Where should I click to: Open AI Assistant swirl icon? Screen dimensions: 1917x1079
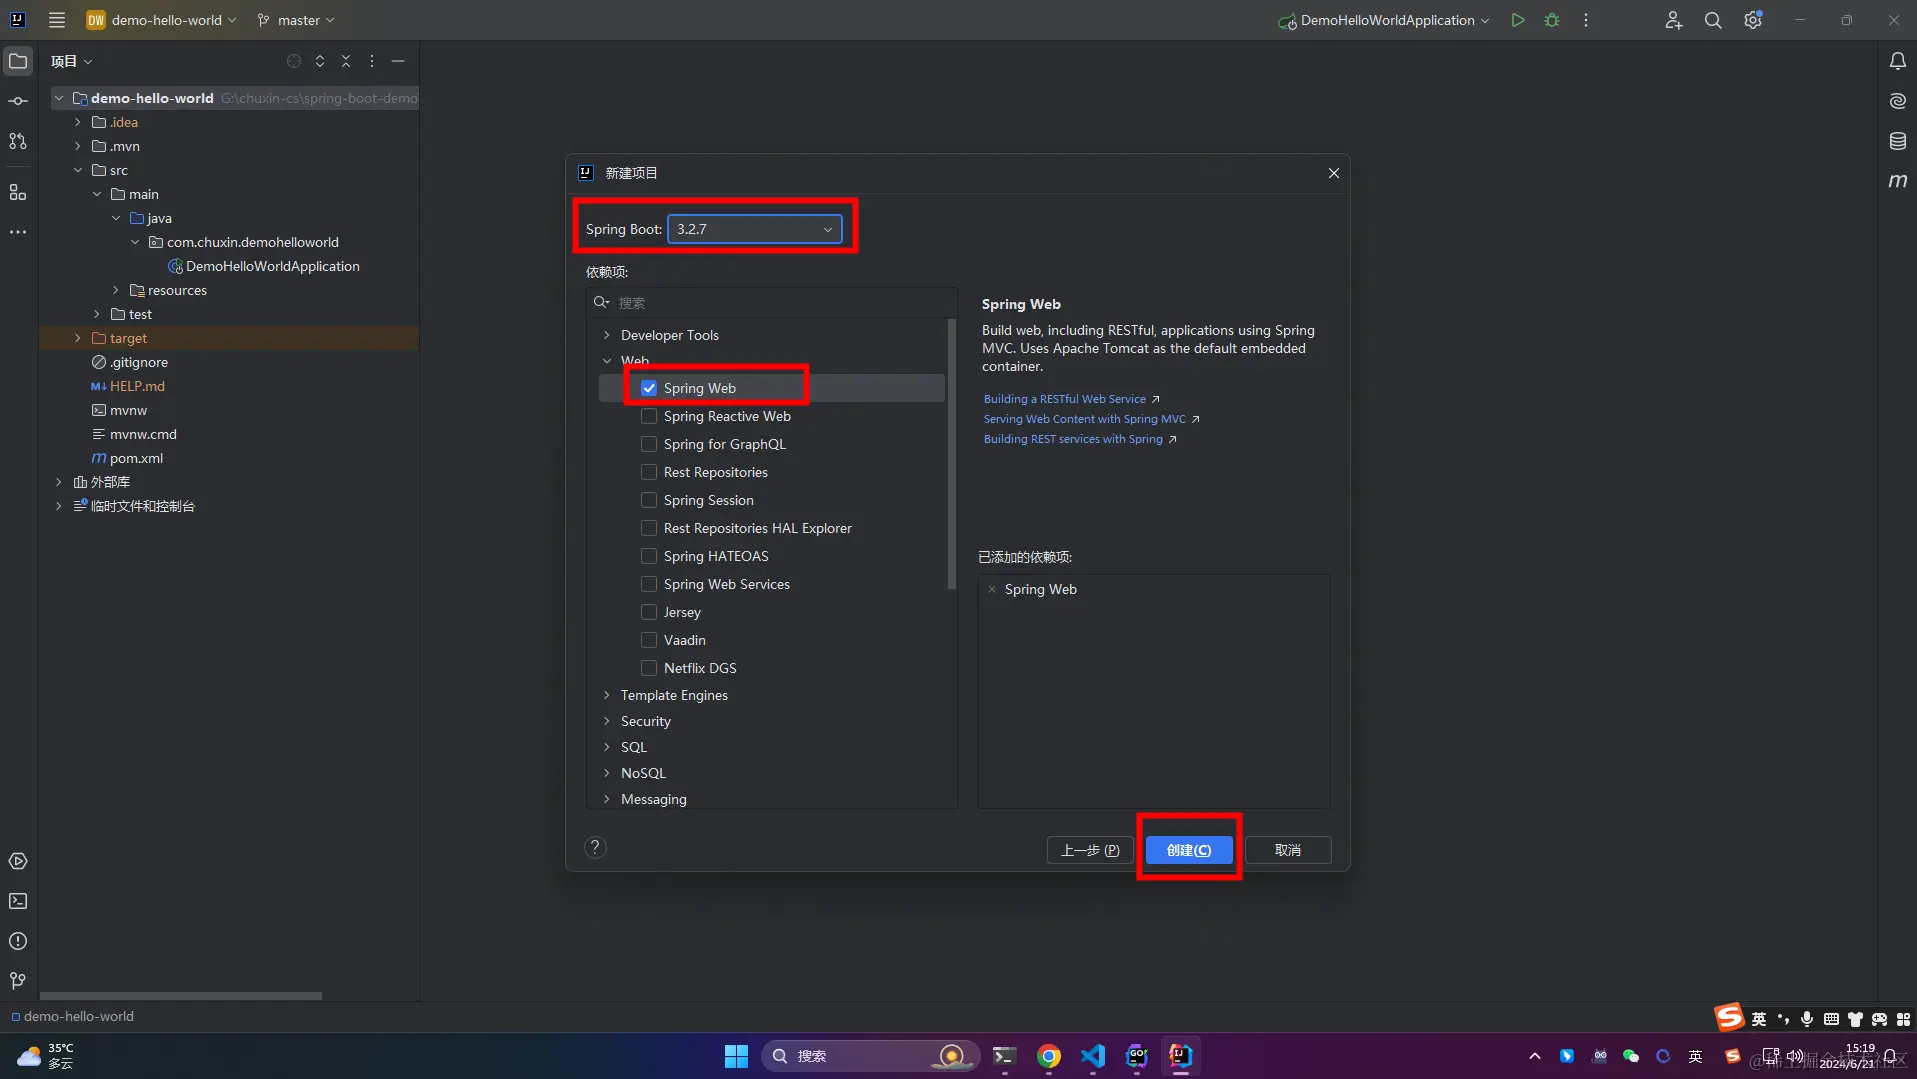(x=1897, y=101)
